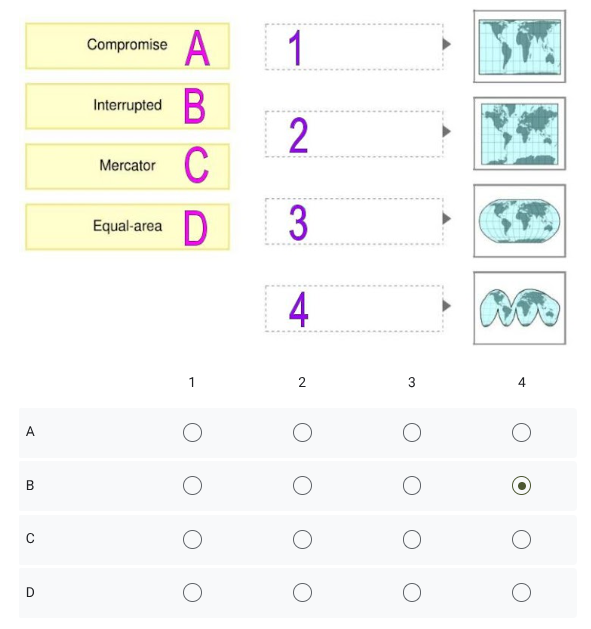The image size is (591, 629).
Task: Select radio button row D column 3
Action: 412,592
